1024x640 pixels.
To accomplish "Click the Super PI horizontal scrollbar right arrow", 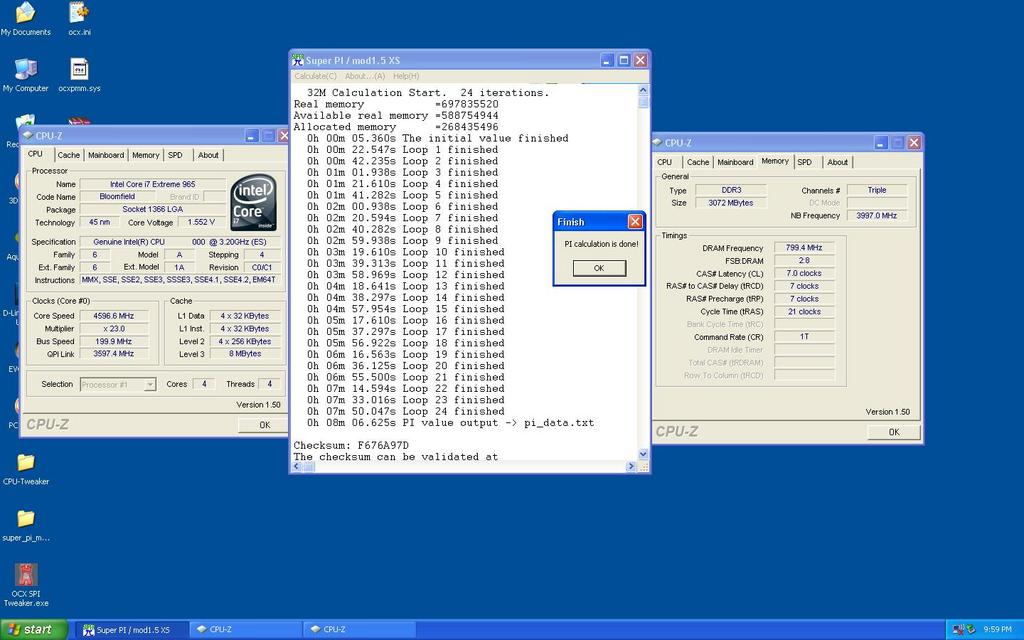I will [631, 466].
